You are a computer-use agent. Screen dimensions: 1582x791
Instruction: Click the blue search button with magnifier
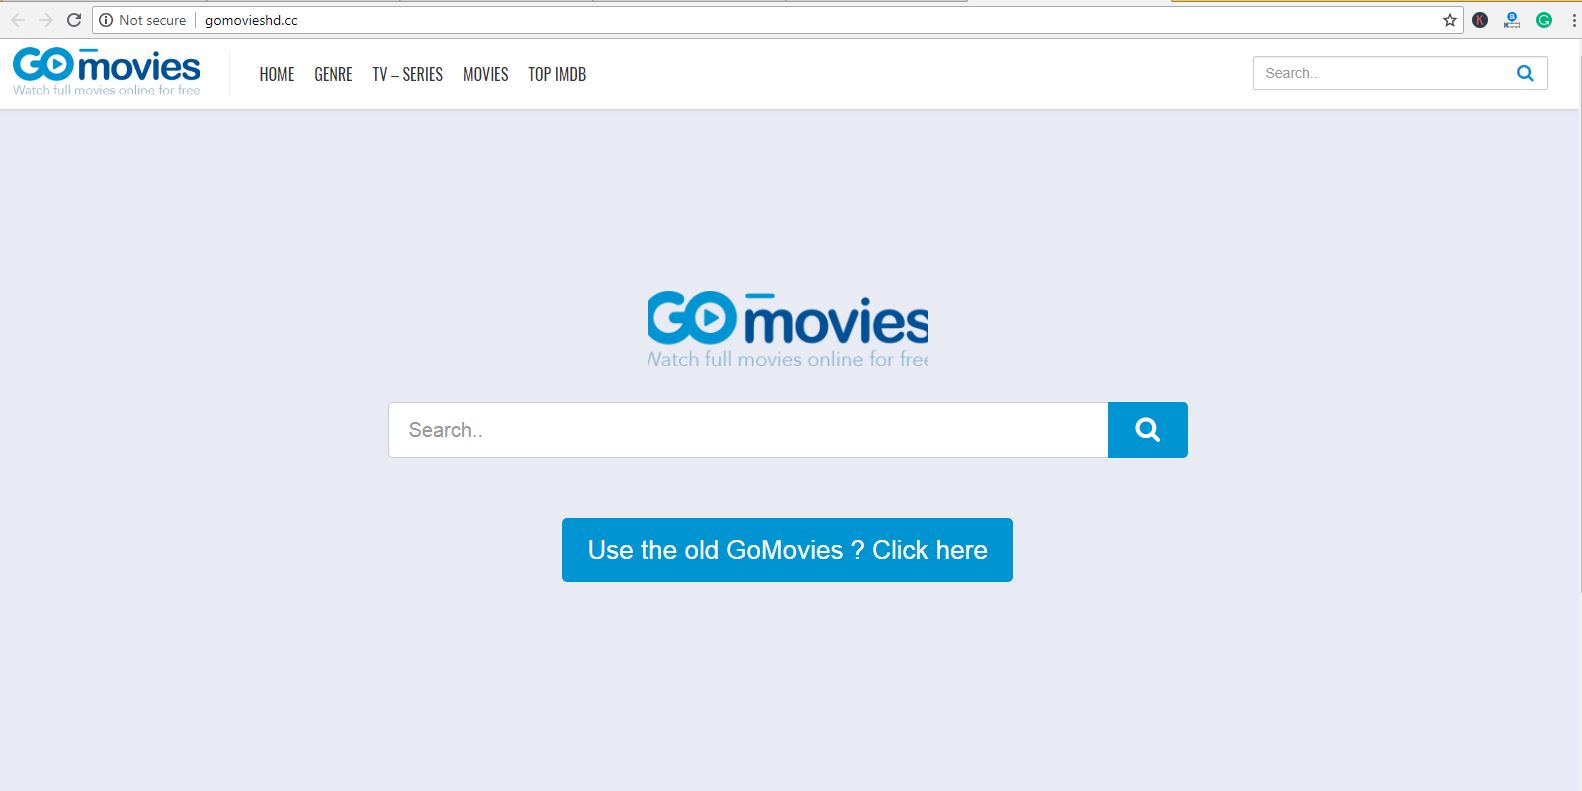pyautogui.click(x=1148, y=430)
